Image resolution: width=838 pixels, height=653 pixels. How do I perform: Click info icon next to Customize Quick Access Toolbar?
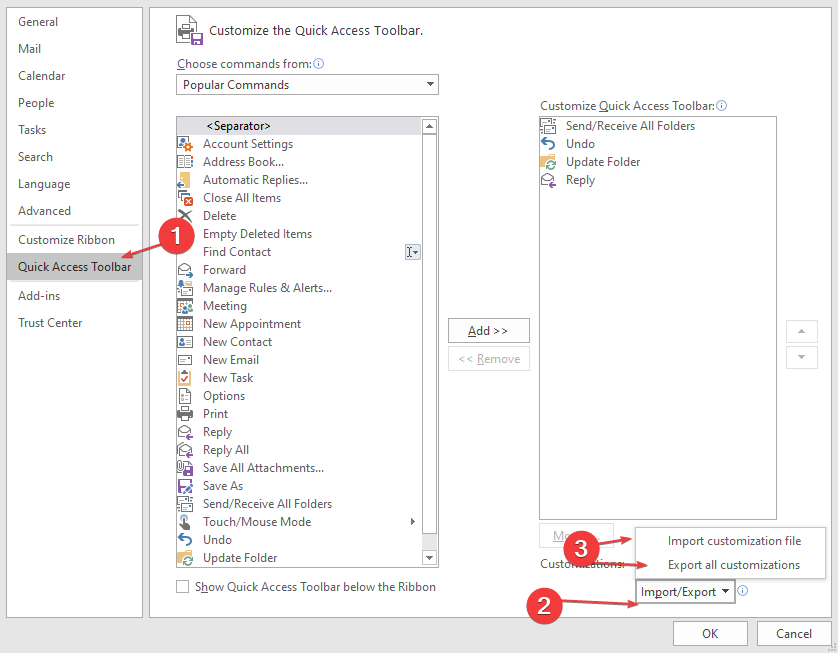point(721,105)
